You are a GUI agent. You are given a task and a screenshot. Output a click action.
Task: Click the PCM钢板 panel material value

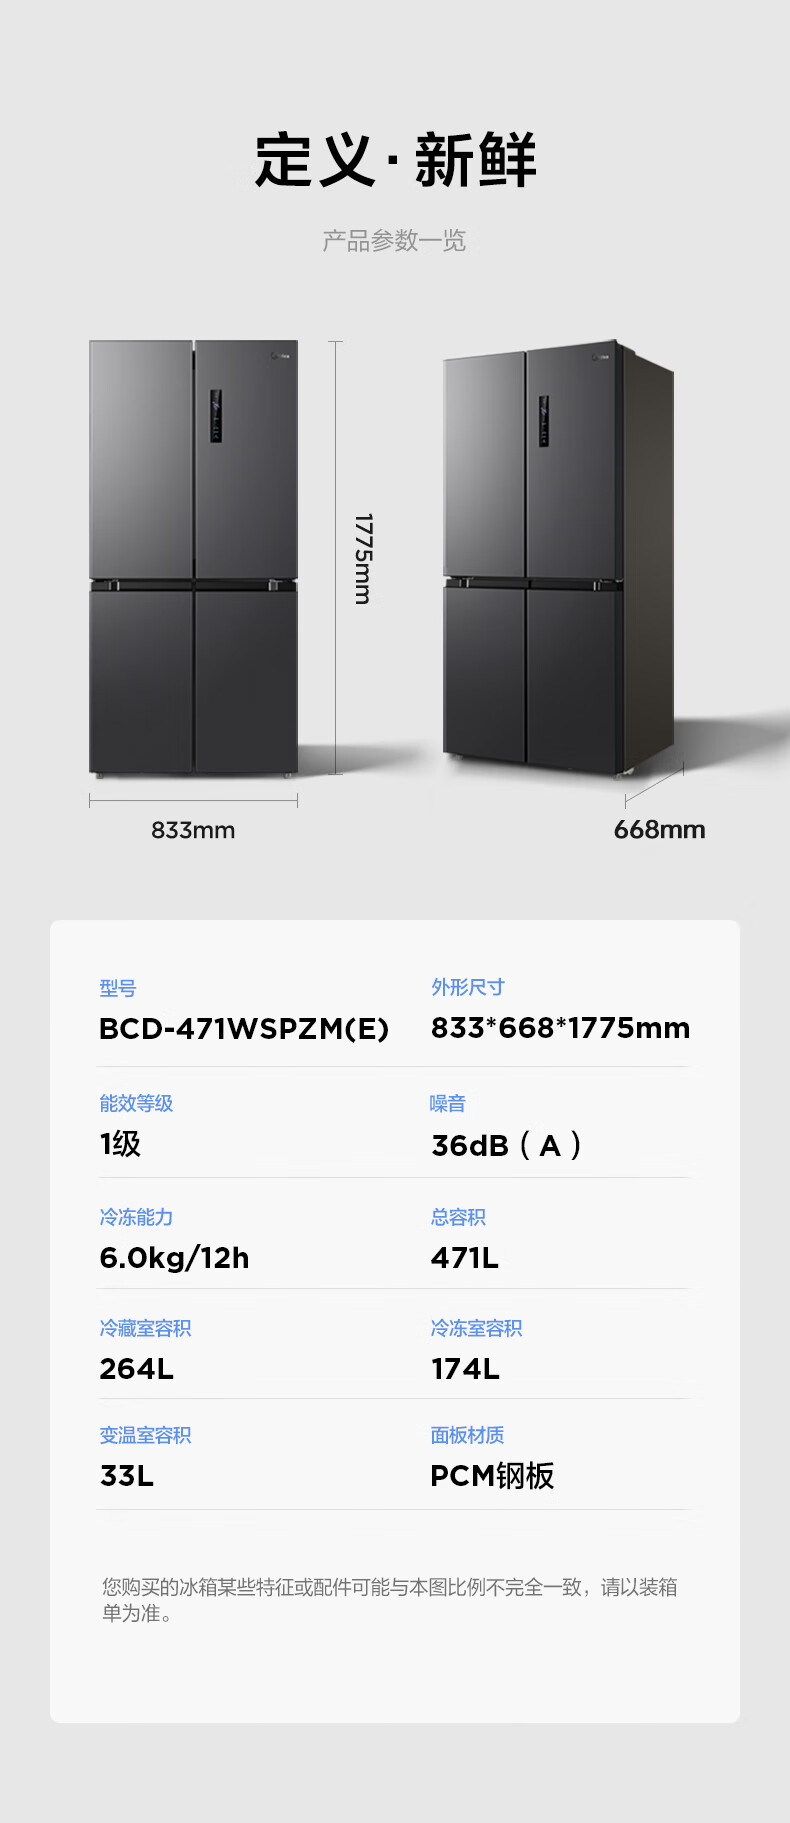pos(492,1476)
